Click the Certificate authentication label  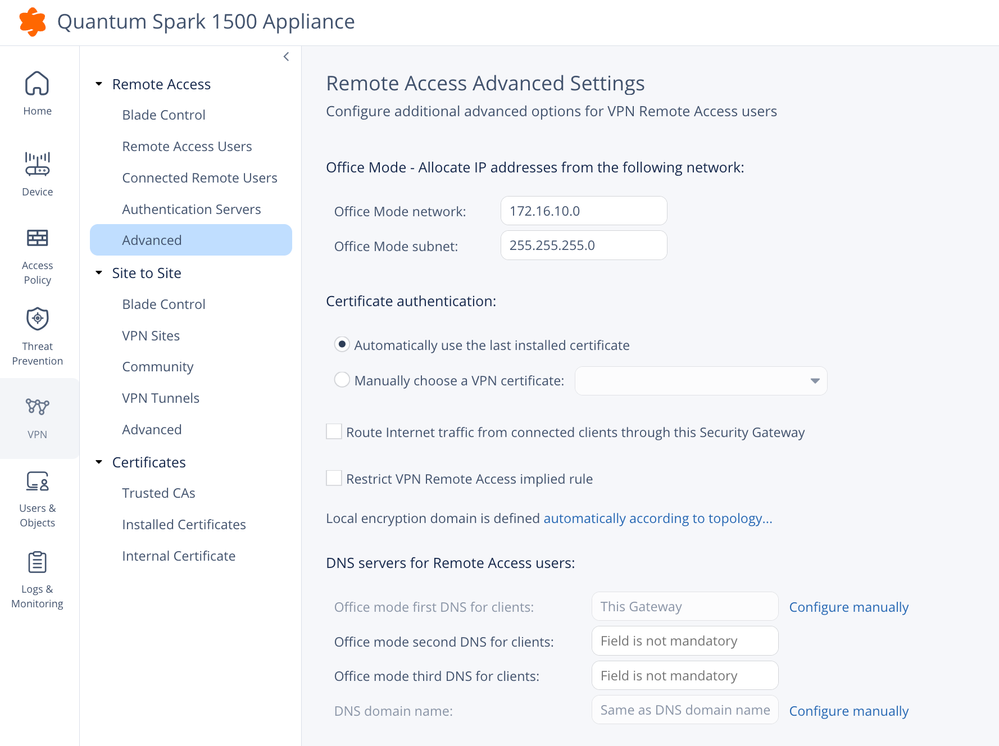411,301
